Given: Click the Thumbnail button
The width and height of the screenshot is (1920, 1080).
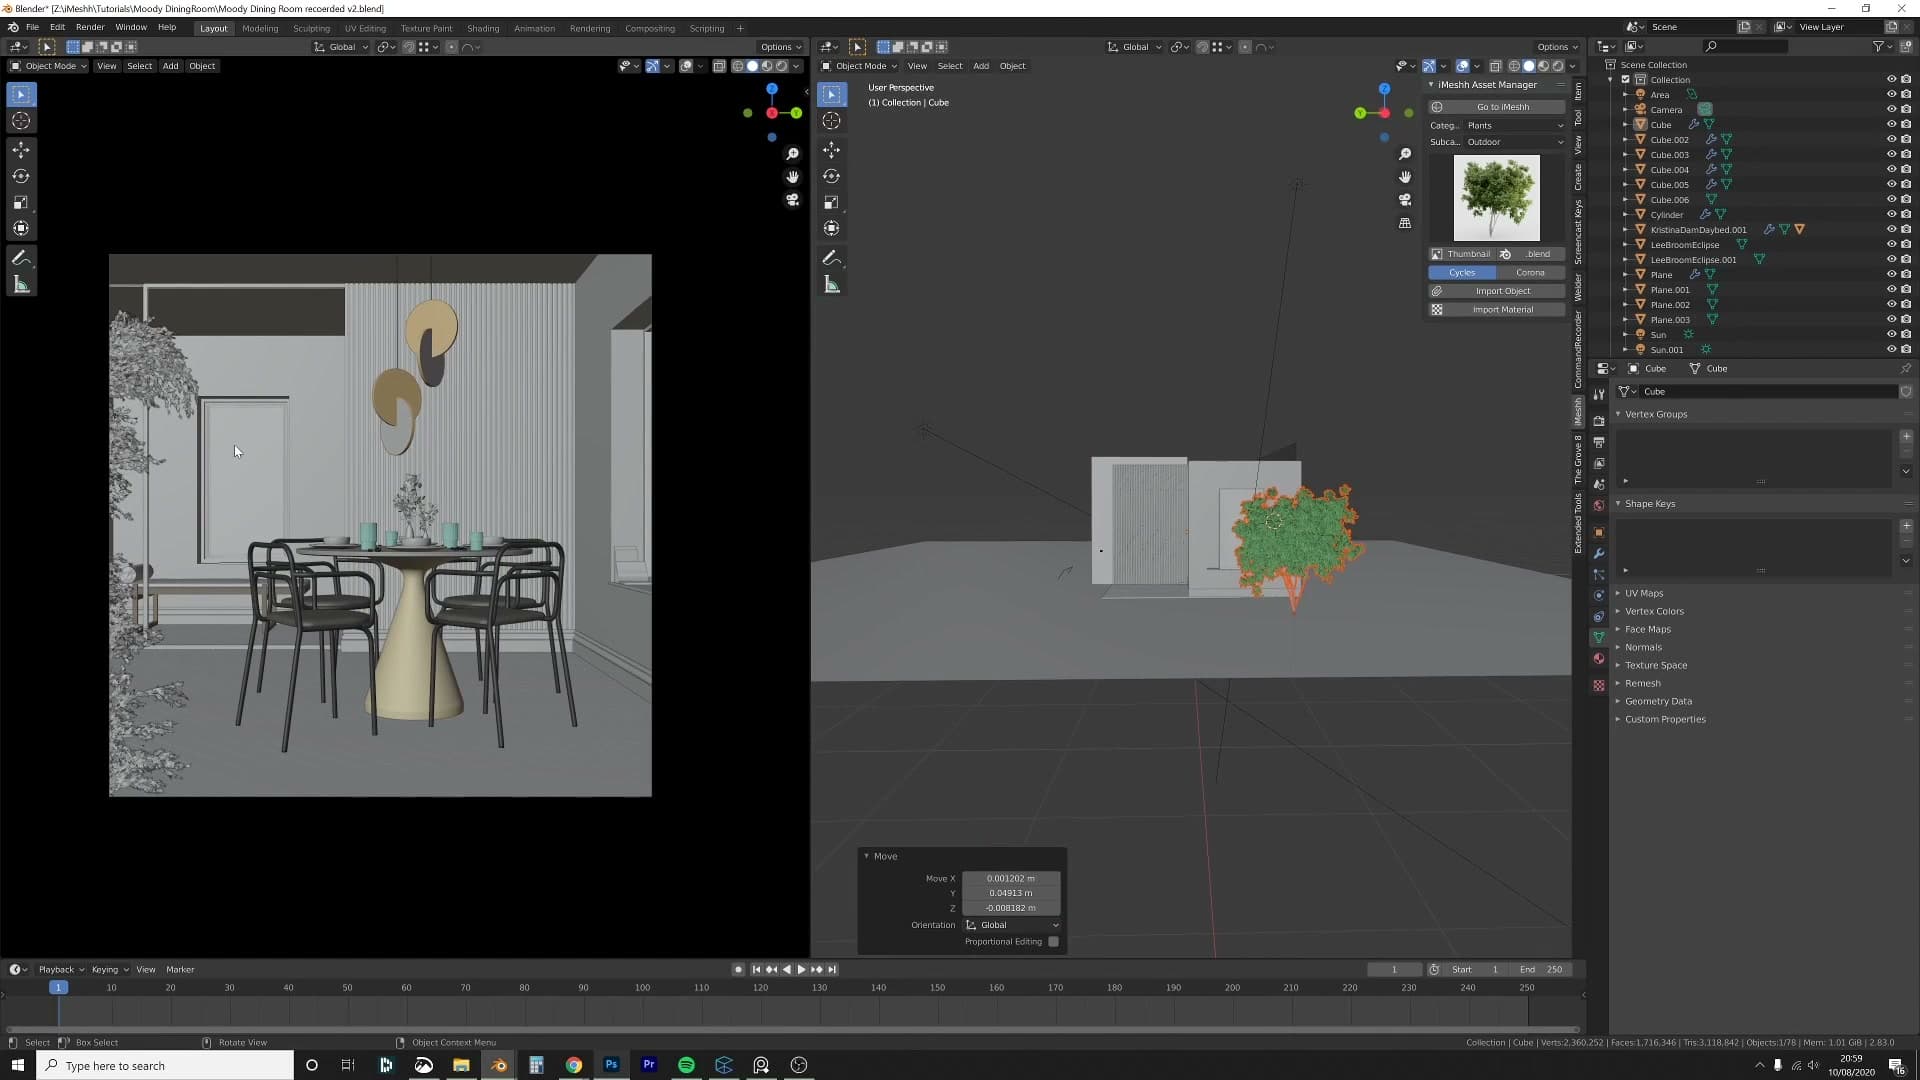Looking at the screenshot, I should [x=1462, y=254].
